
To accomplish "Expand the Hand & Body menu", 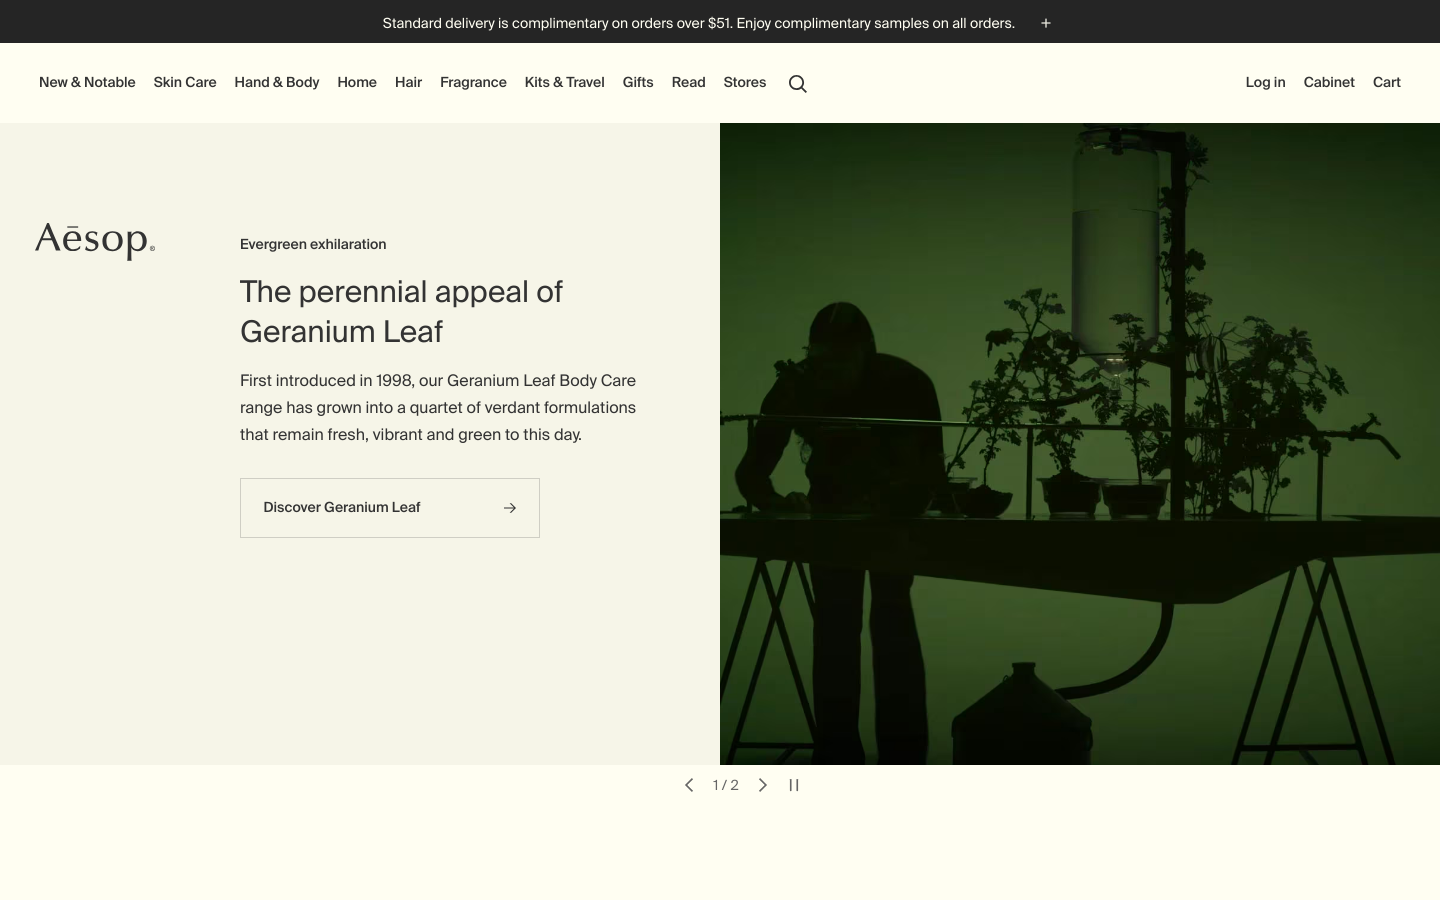I will (x=277, y=83).
